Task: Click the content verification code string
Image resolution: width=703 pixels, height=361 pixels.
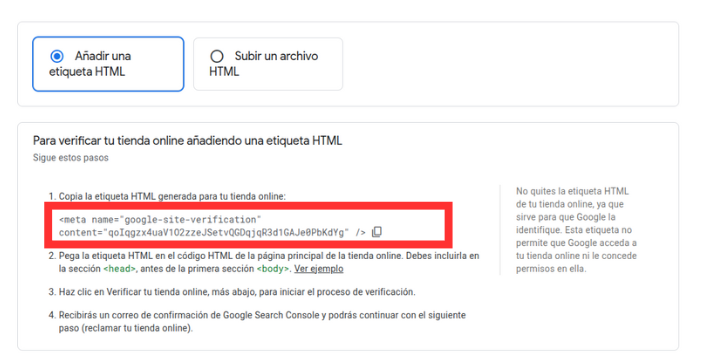Action: (x=226, y=232)
